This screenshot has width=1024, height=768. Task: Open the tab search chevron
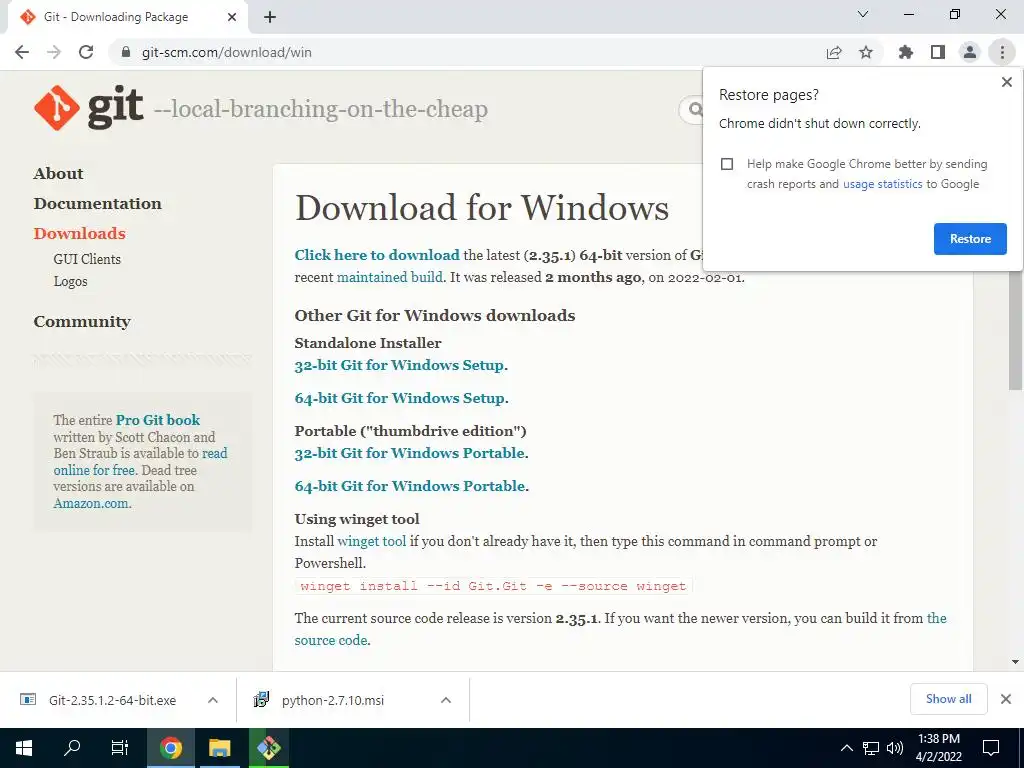[863, 14]
